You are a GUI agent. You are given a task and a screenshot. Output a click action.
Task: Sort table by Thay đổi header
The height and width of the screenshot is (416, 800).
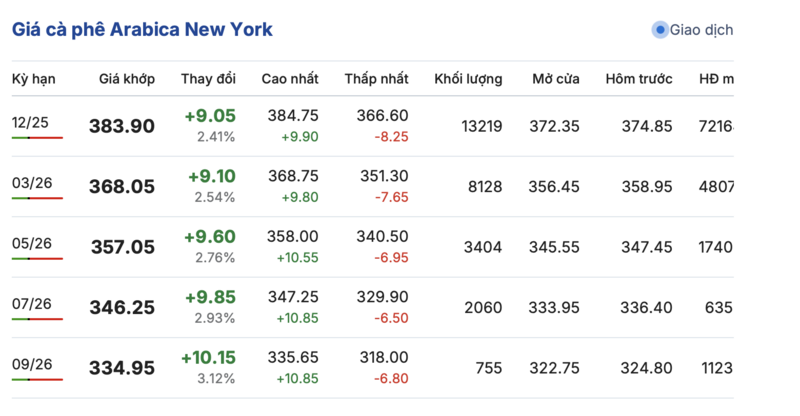208,79
